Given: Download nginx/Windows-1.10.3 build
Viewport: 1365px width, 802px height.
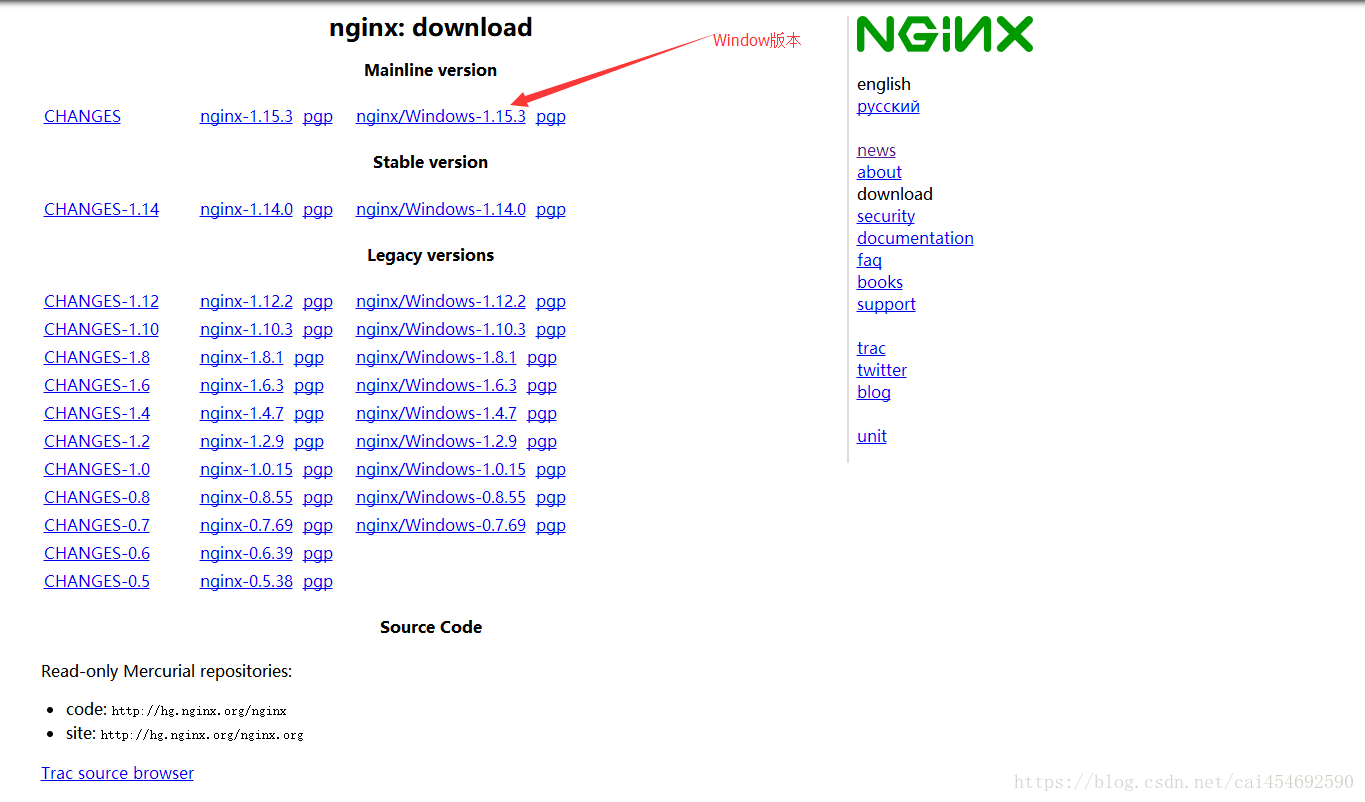Looking at the screenshot, I should [441, 329].
